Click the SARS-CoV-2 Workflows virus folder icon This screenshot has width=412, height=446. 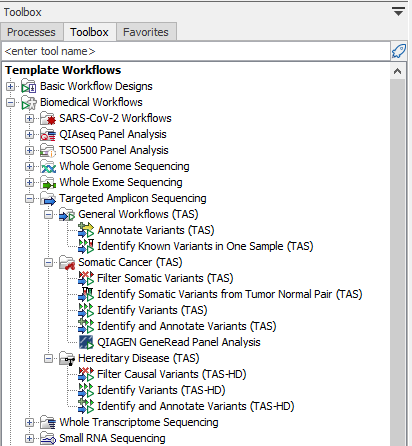point(48,118)
